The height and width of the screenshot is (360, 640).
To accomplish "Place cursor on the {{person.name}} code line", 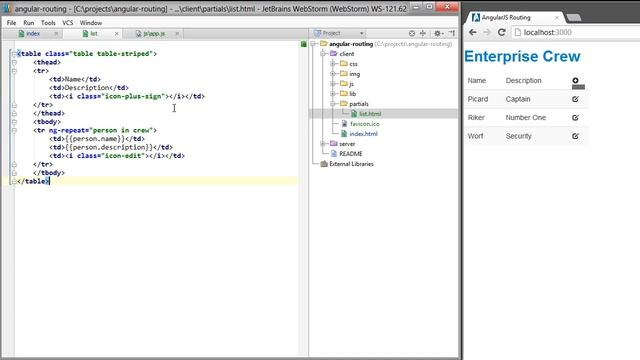I will point(97,139).
